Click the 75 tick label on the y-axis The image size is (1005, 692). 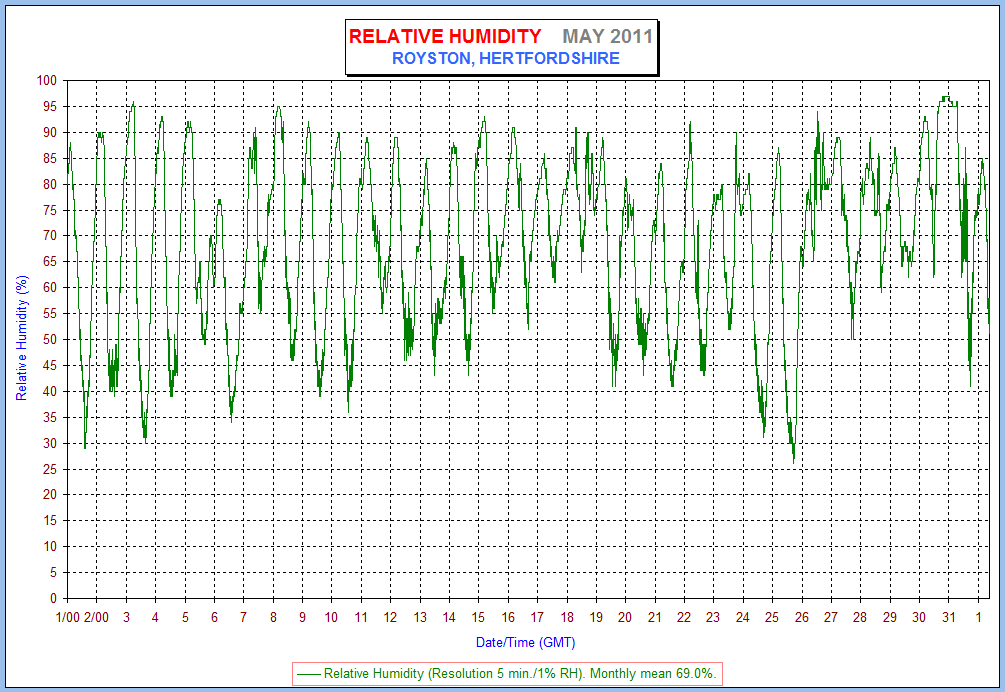click(49, 210)
